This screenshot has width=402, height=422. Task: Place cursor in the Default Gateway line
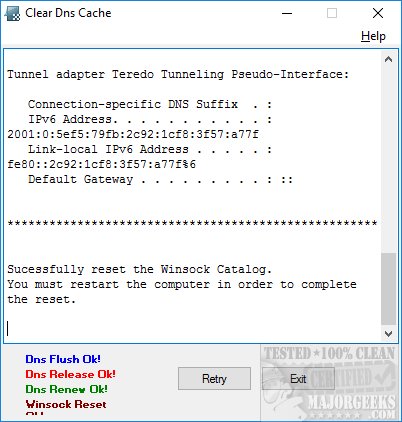point(160,179)
